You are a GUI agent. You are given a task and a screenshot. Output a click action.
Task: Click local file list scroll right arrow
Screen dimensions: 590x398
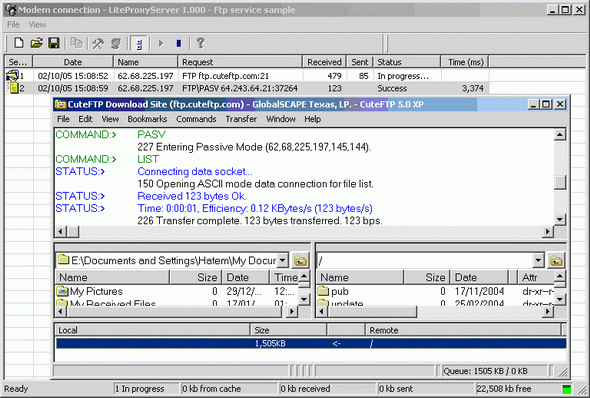292,311
